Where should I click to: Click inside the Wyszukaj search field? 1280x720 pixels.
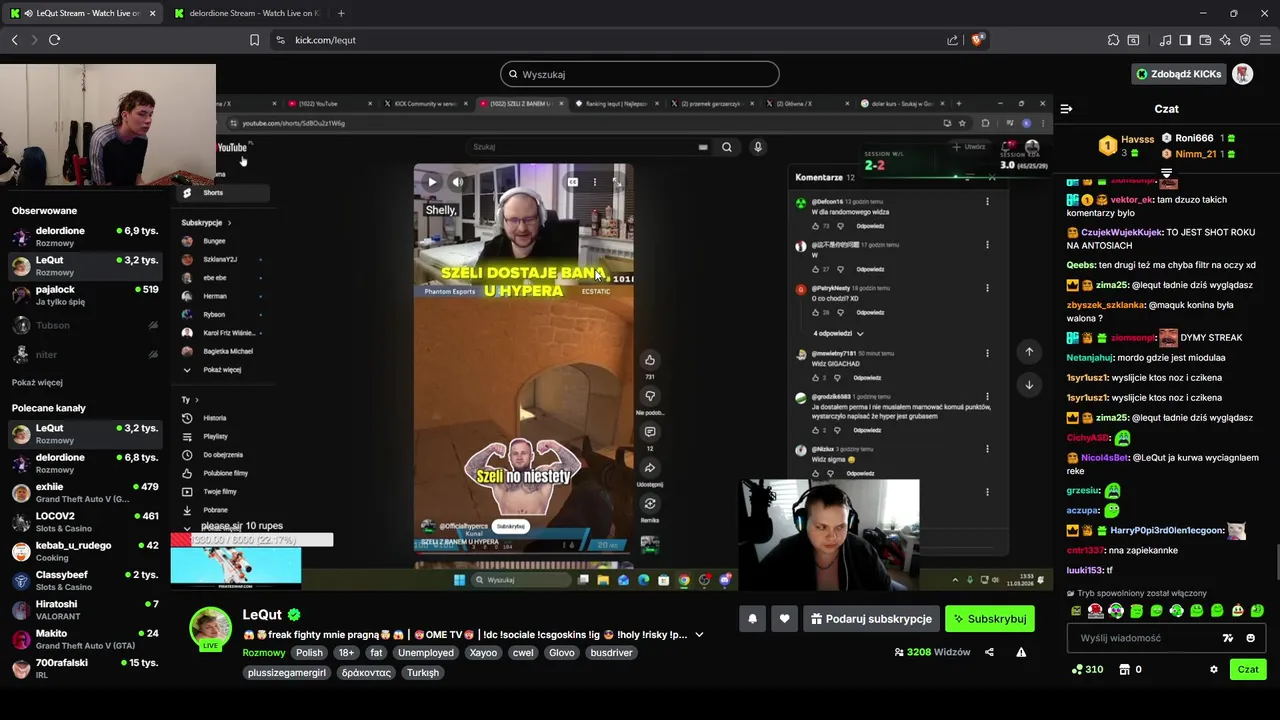coord(640,74)
